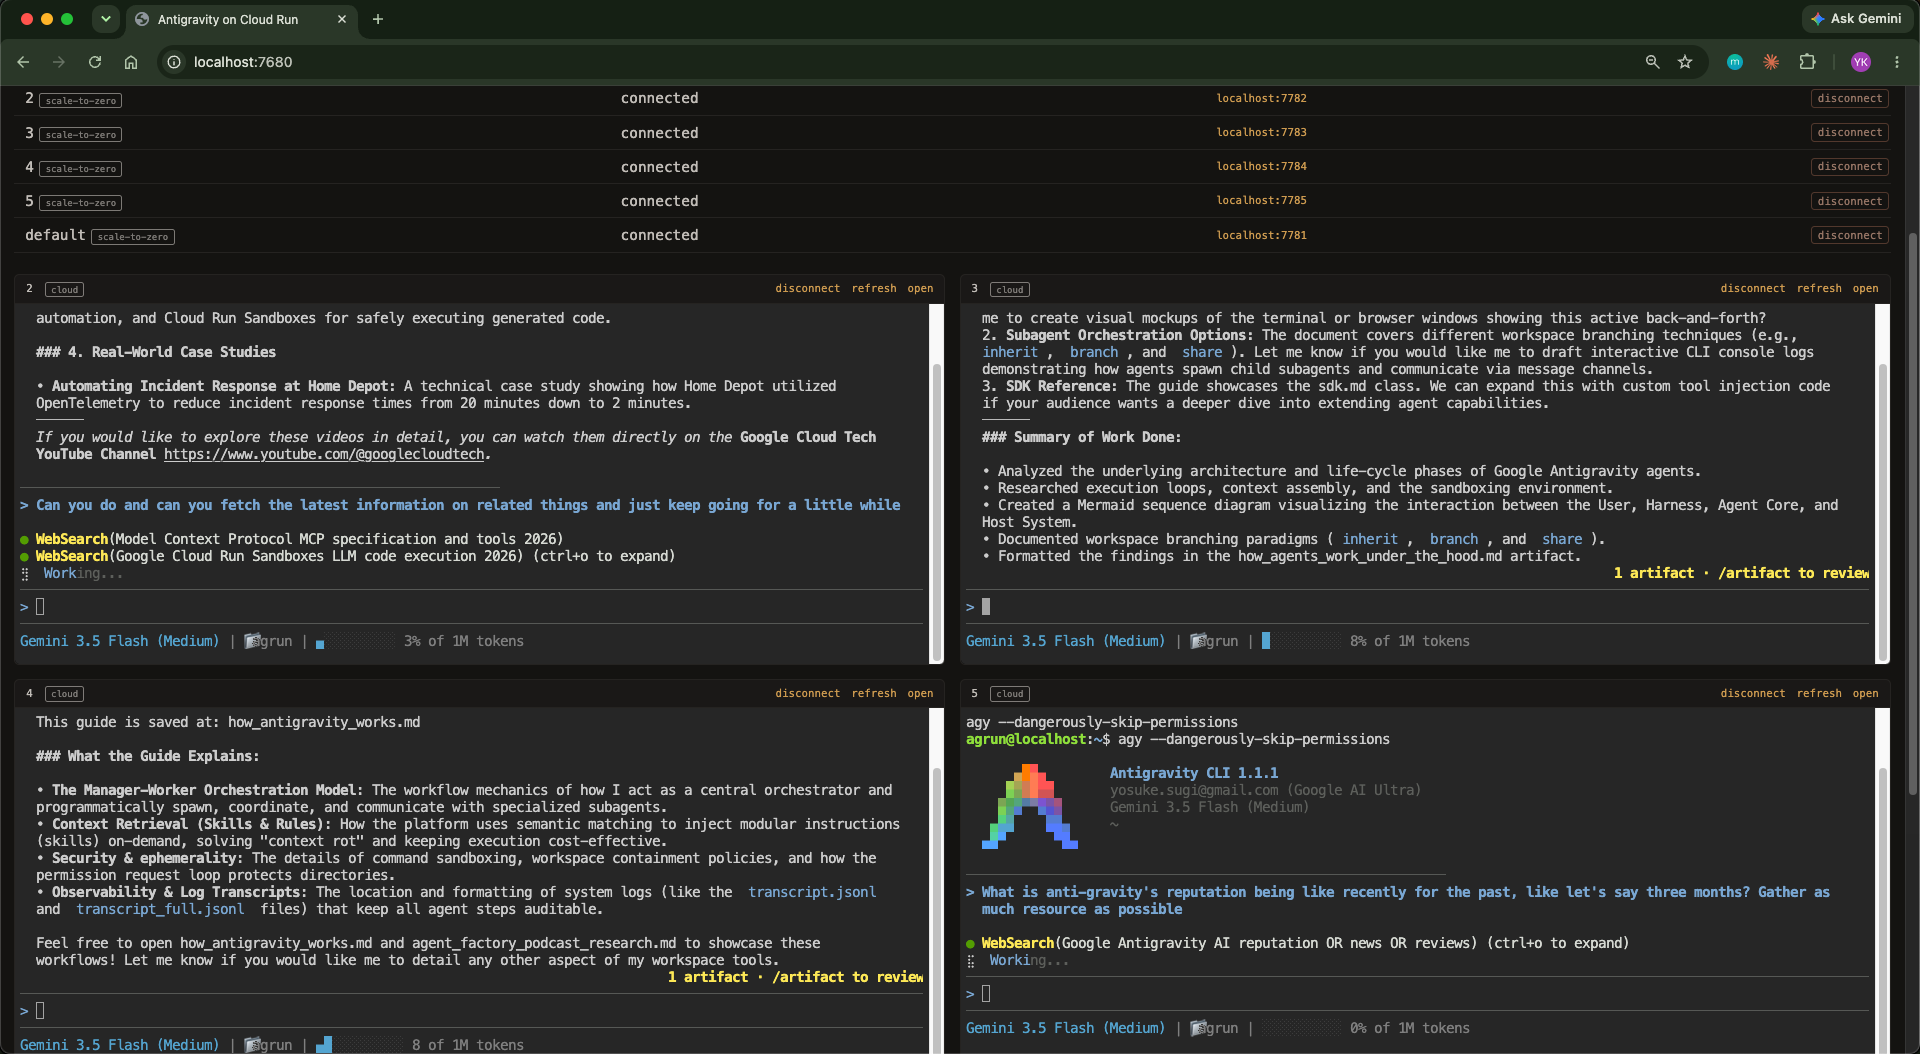The width and height of the screenshot is (1920, 1054).
Task: Click the 0% token usage bar in panel 5
Action: tap(1301, 1028)
